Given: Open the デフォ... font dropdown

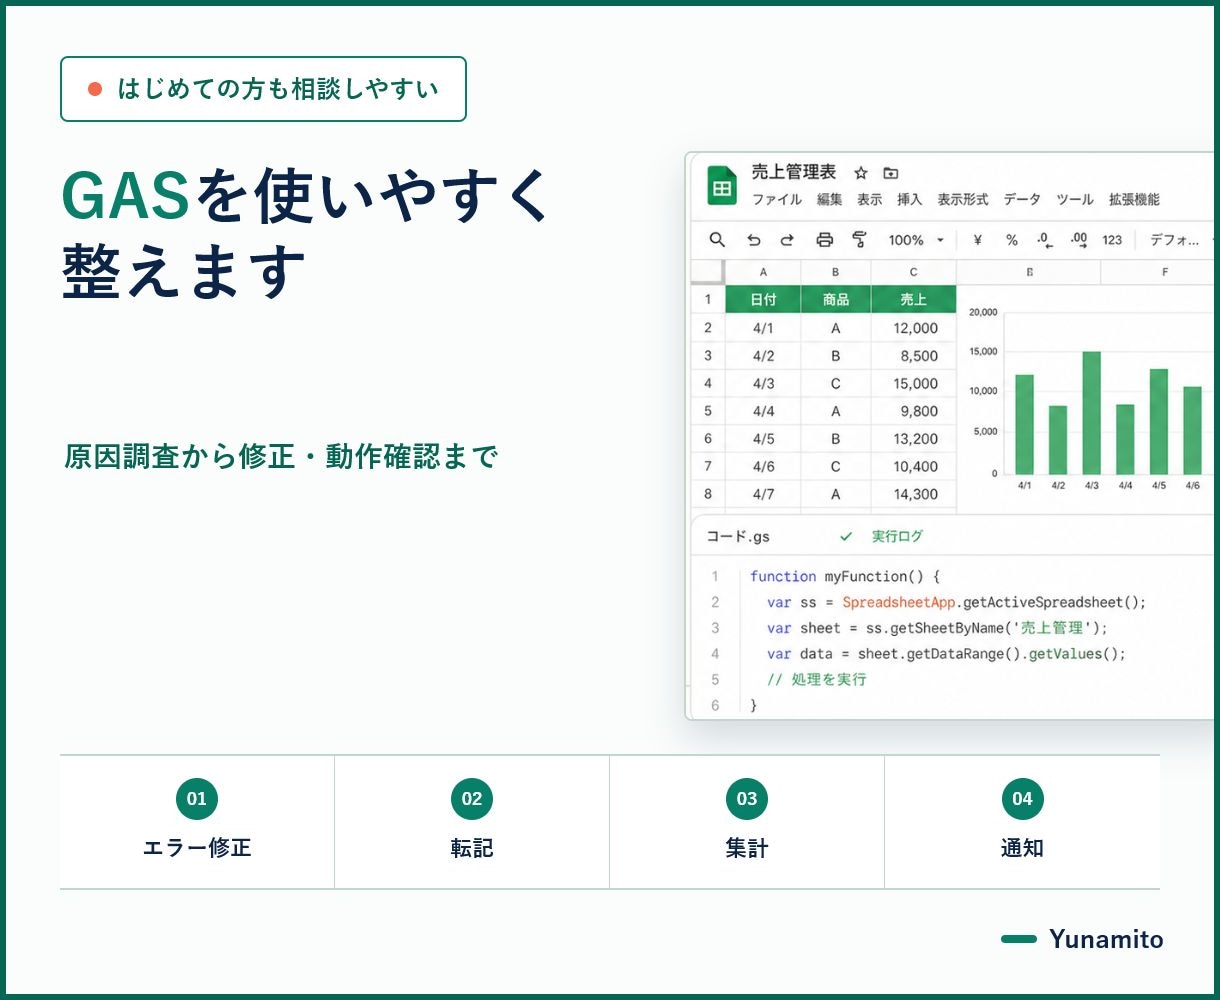Looking at the screenshot, I should click(x=1180, y=240).
